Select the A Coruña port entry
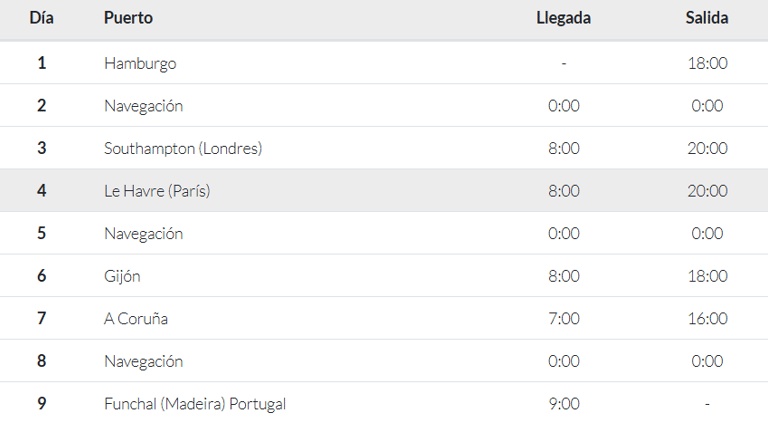Viewport: 768px width, 442px height. [x=136, y=319]
